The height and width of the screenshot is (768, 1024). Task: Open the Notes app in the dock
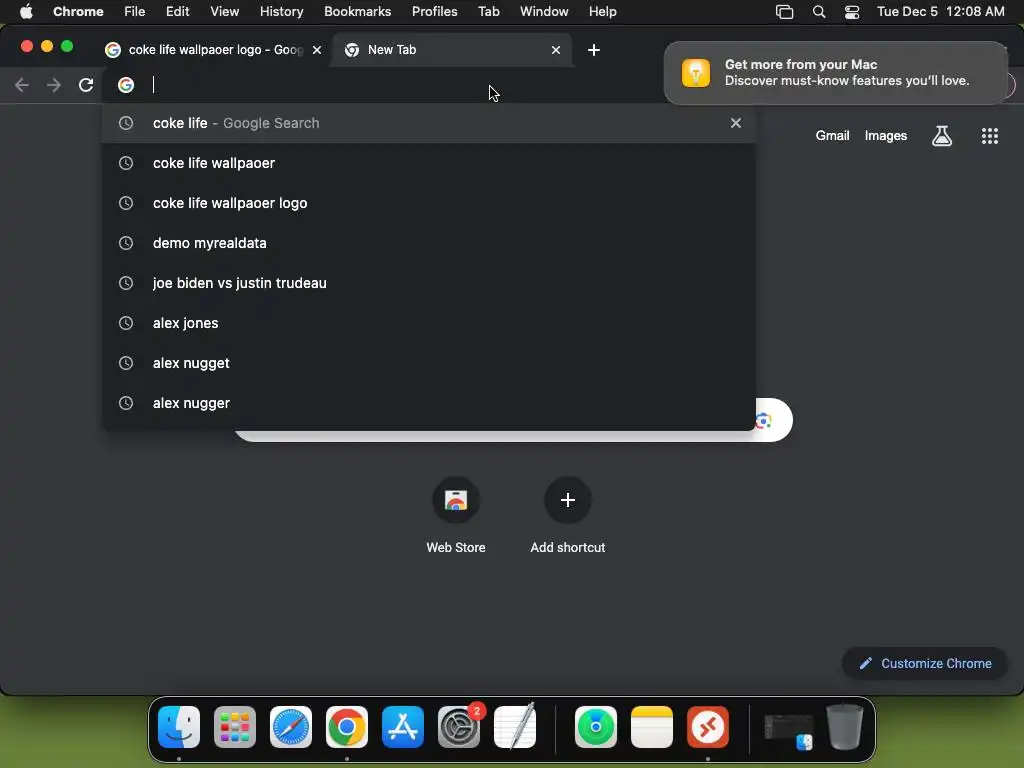coord(652,727)
